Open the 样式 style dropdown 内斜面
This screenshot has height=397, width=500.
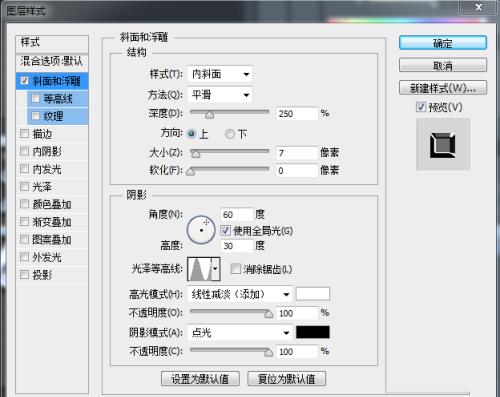(x=220, y=74)
